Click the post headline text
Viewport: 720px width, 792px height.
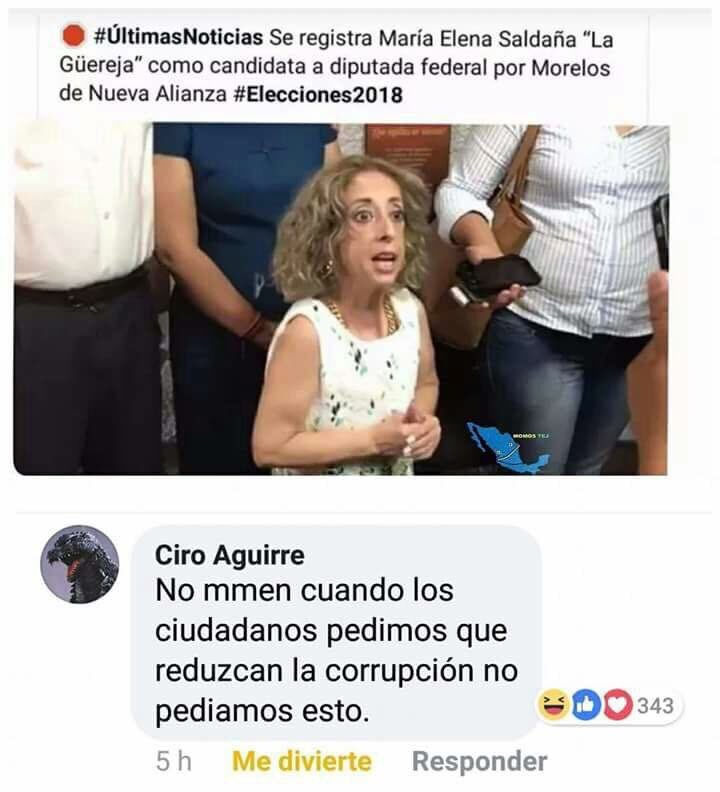point(336,66)
